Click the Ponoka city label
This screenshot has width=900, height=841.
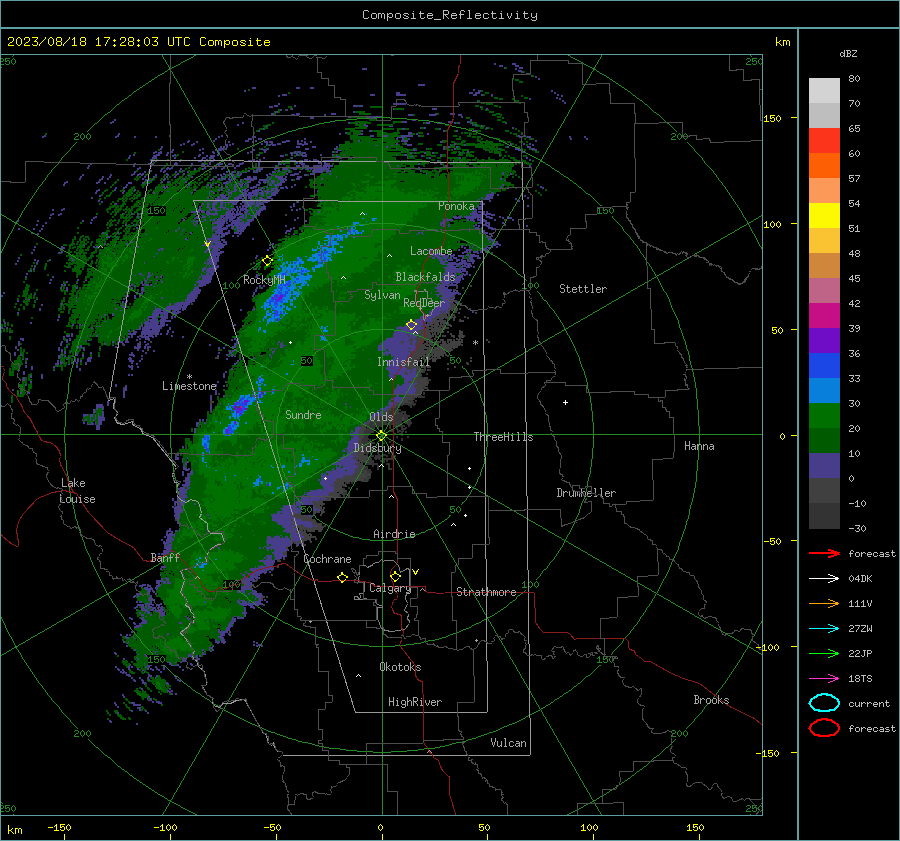point(456,206)
